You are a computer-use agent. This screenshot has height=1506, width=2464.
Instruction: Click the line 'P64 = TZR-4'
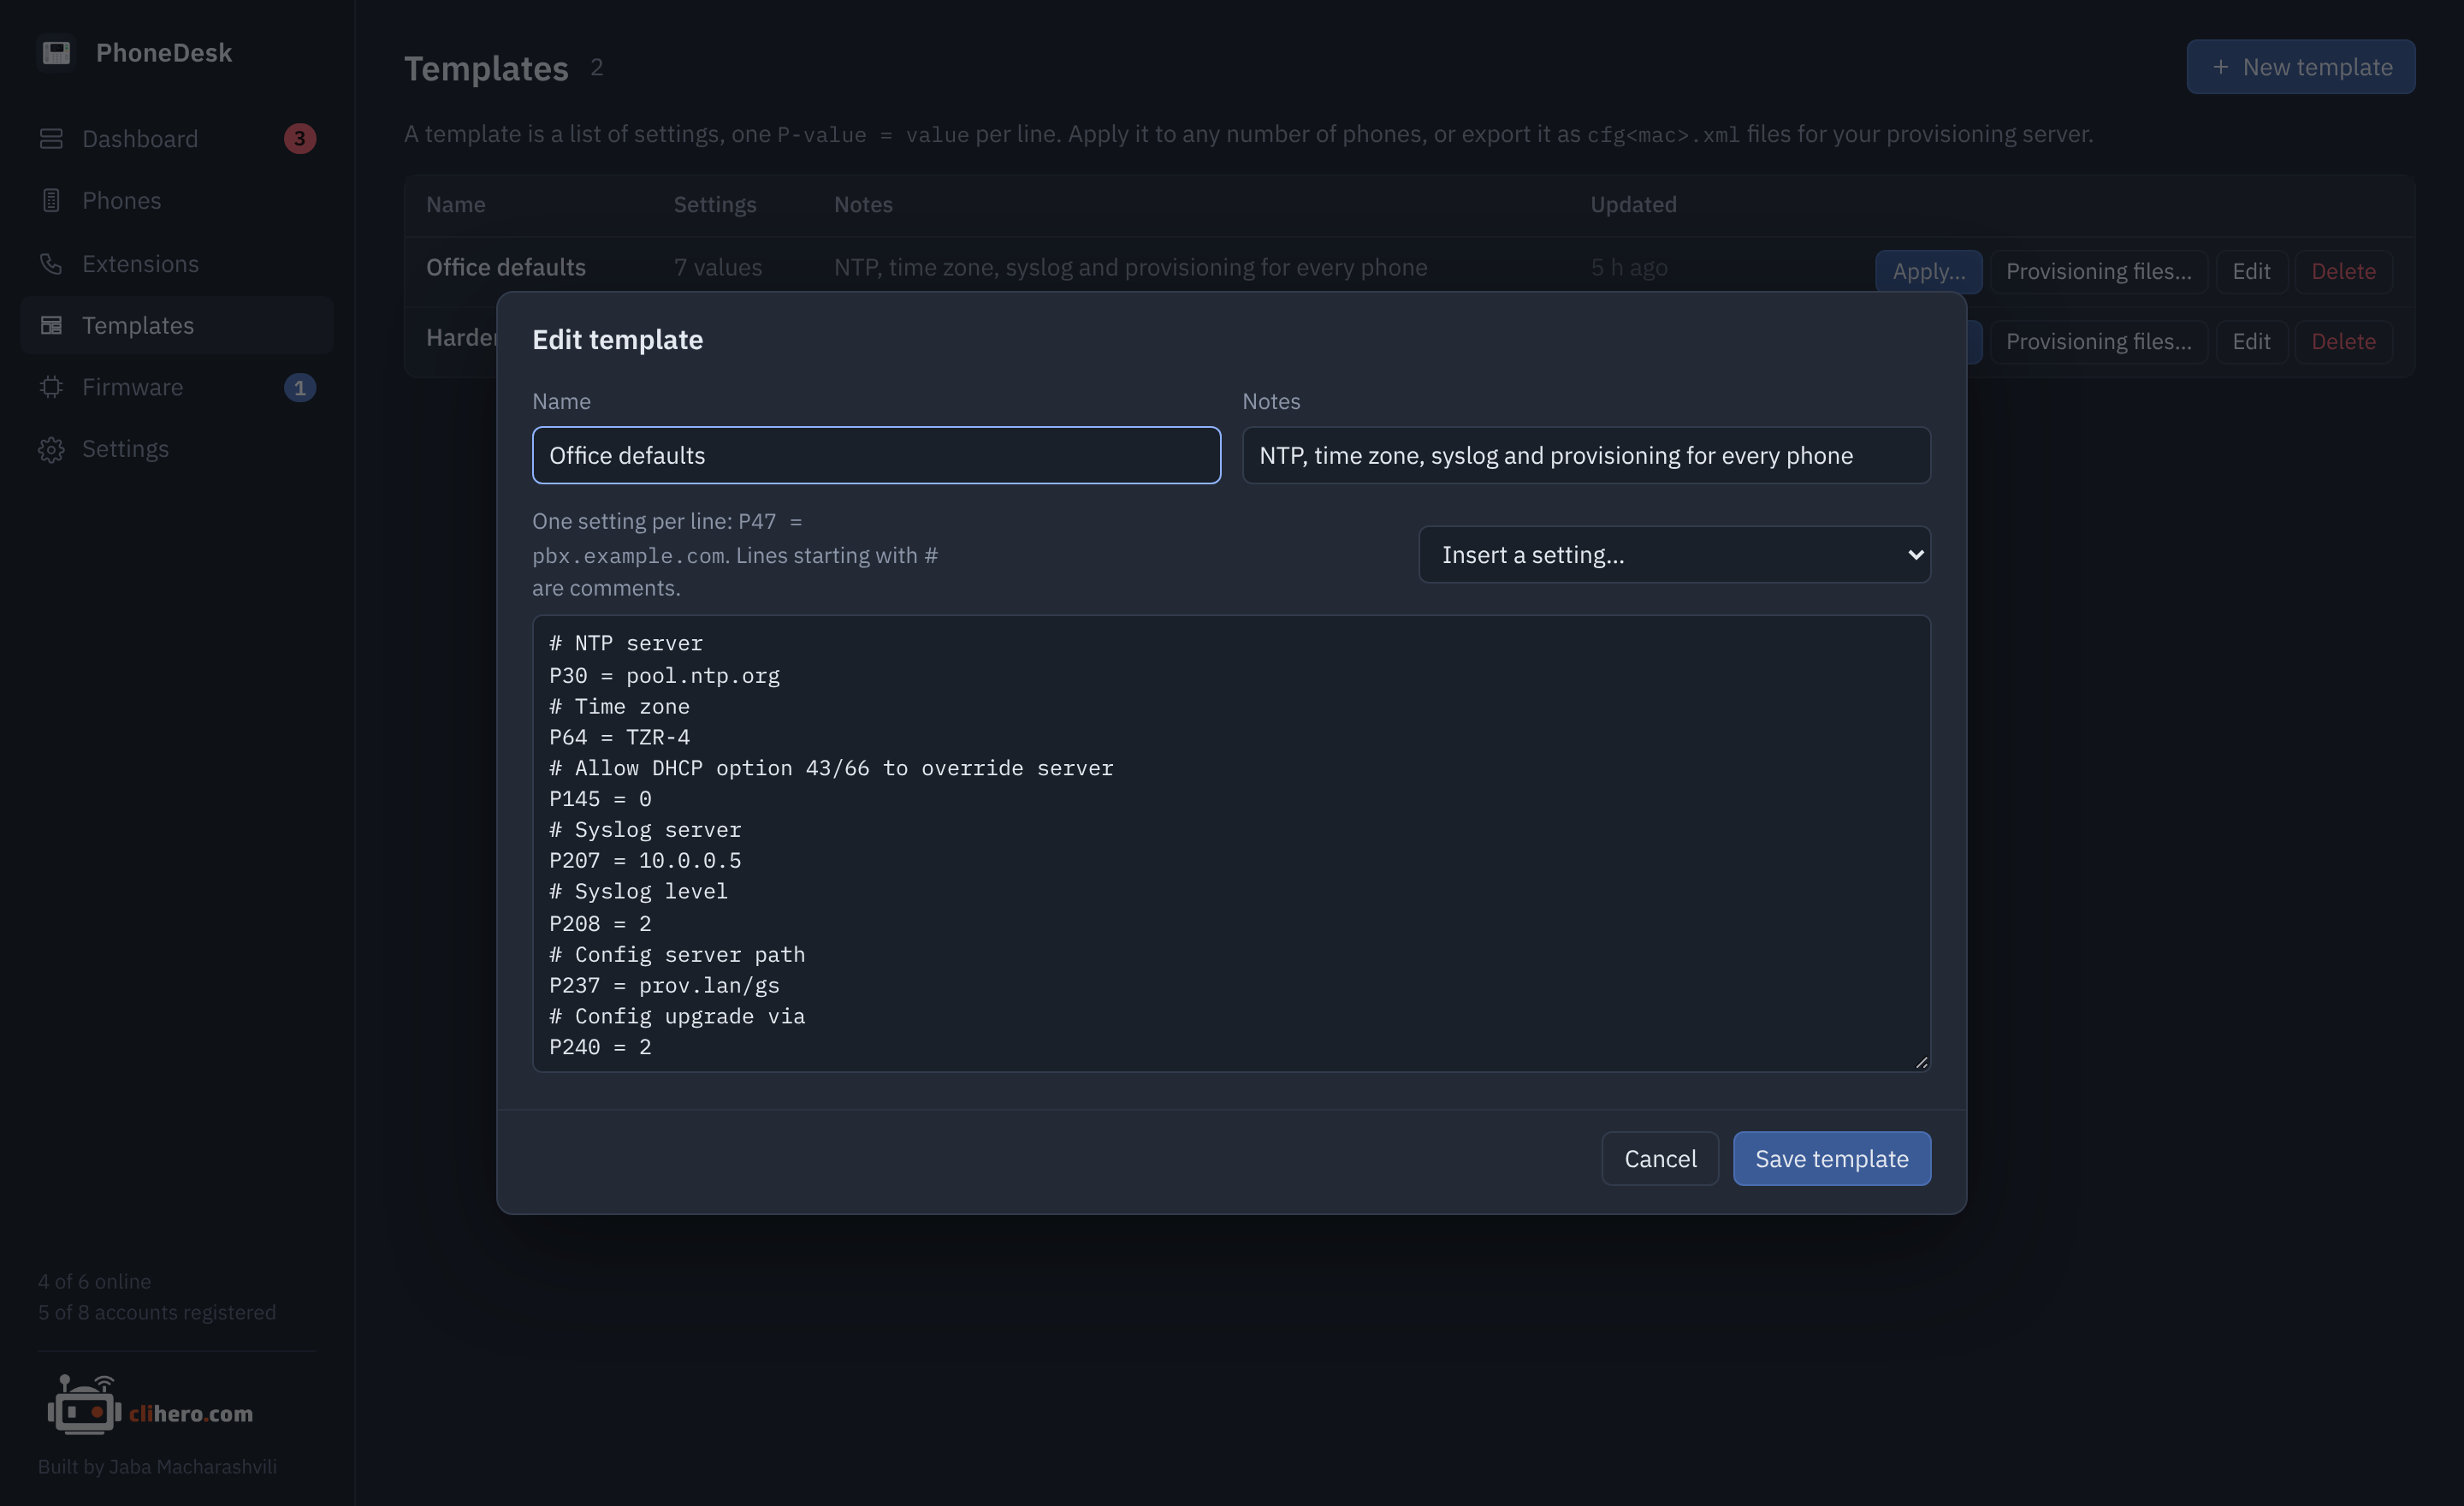pos(619,737)
